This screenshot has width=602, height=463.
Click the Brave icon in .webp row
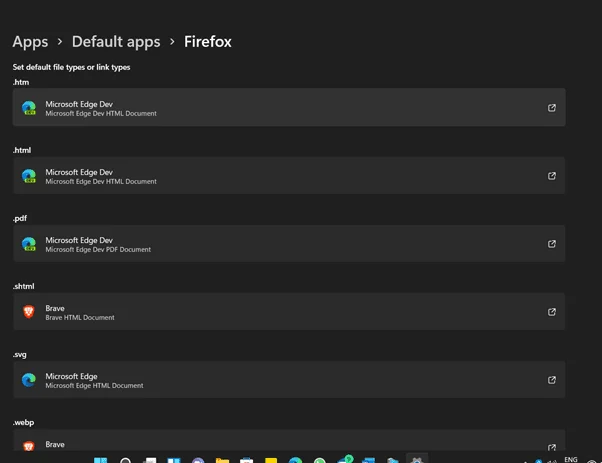pos(29,446)
